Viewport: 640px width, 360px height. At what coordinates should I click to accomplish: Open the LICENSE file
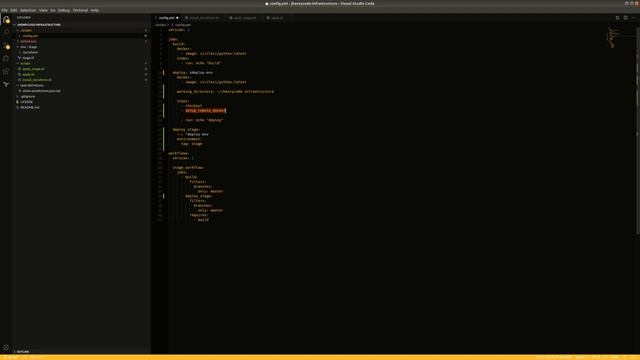82,102
